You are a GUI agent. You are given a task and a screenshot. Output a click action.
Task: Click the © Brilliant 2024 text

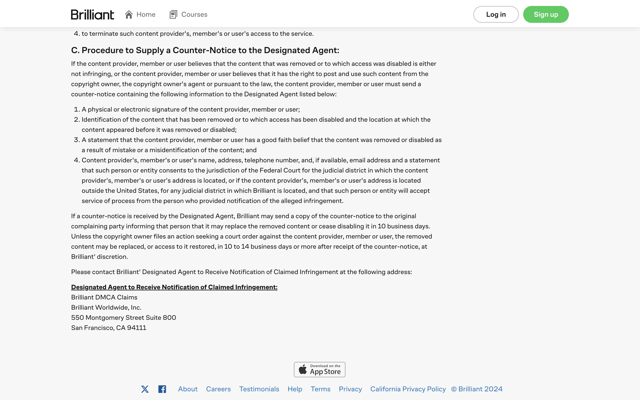coord(477,389)
